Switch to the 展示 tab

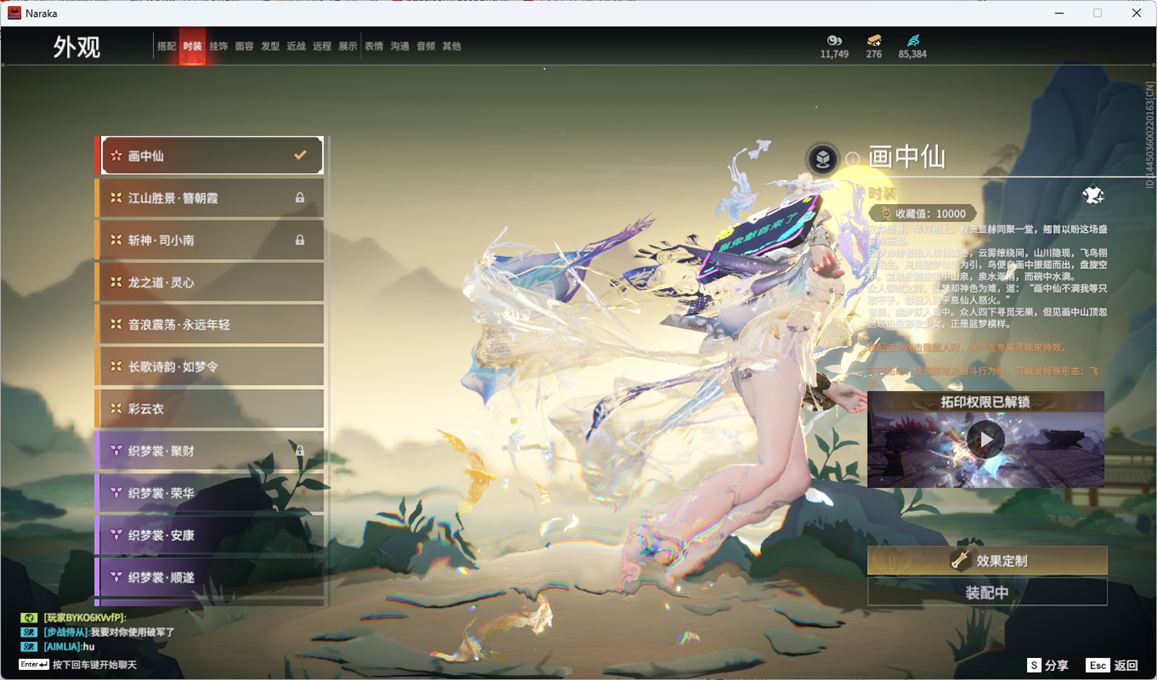pos(348,46)
